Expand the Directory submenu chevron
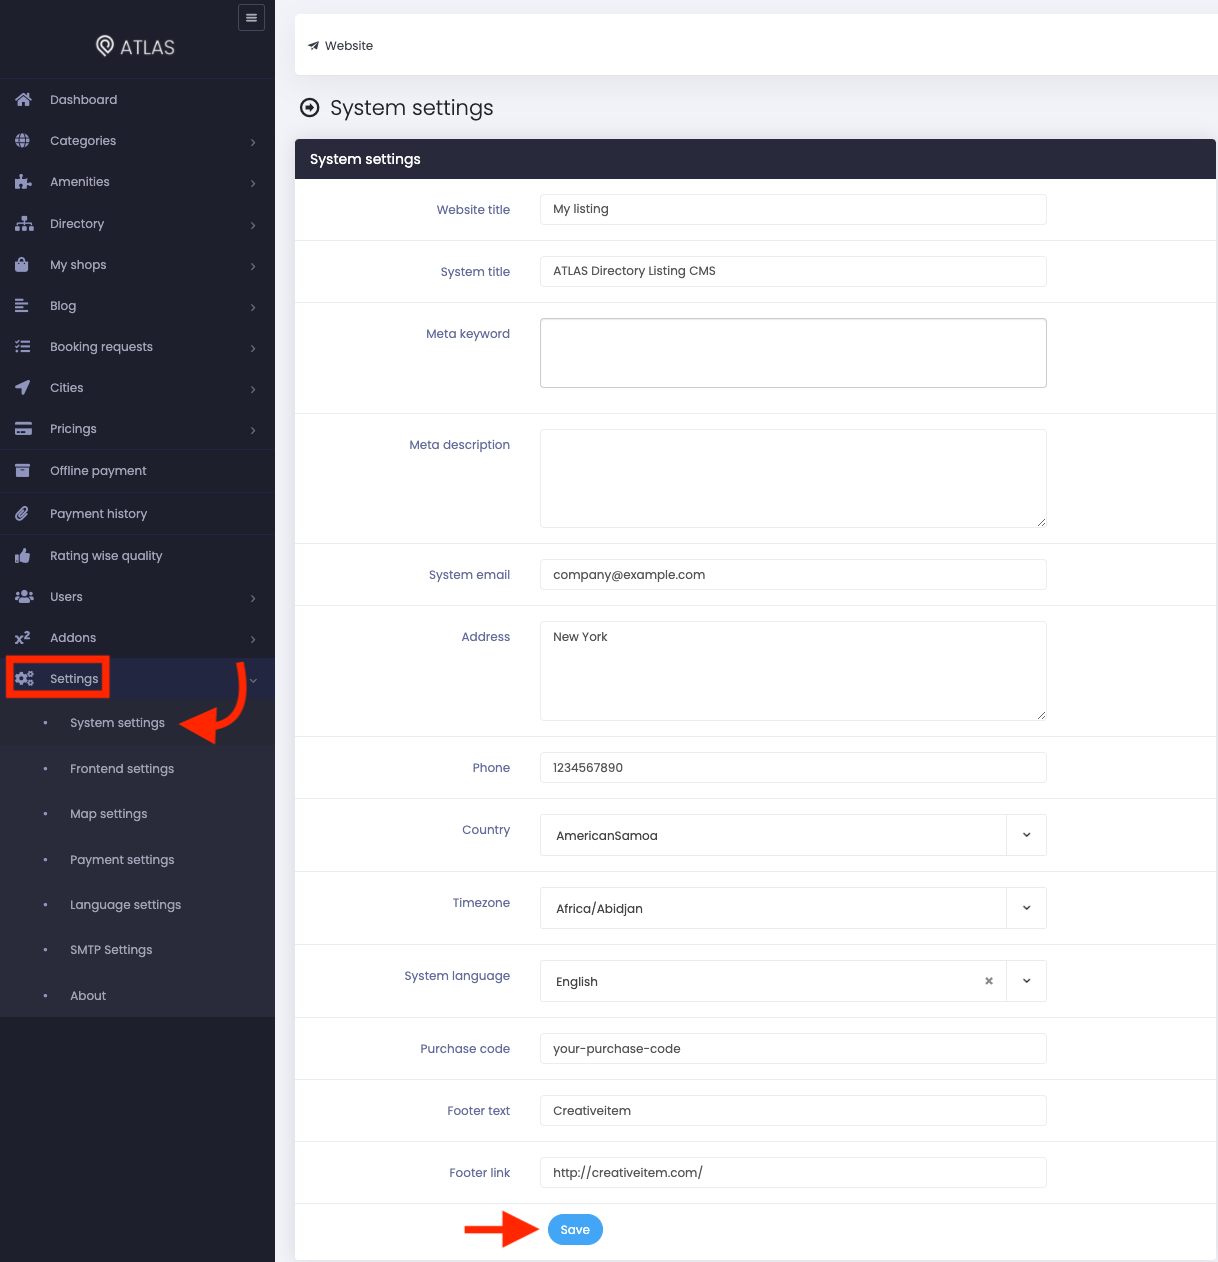Screen dimensions: 1218x1262 click(253, 225)
